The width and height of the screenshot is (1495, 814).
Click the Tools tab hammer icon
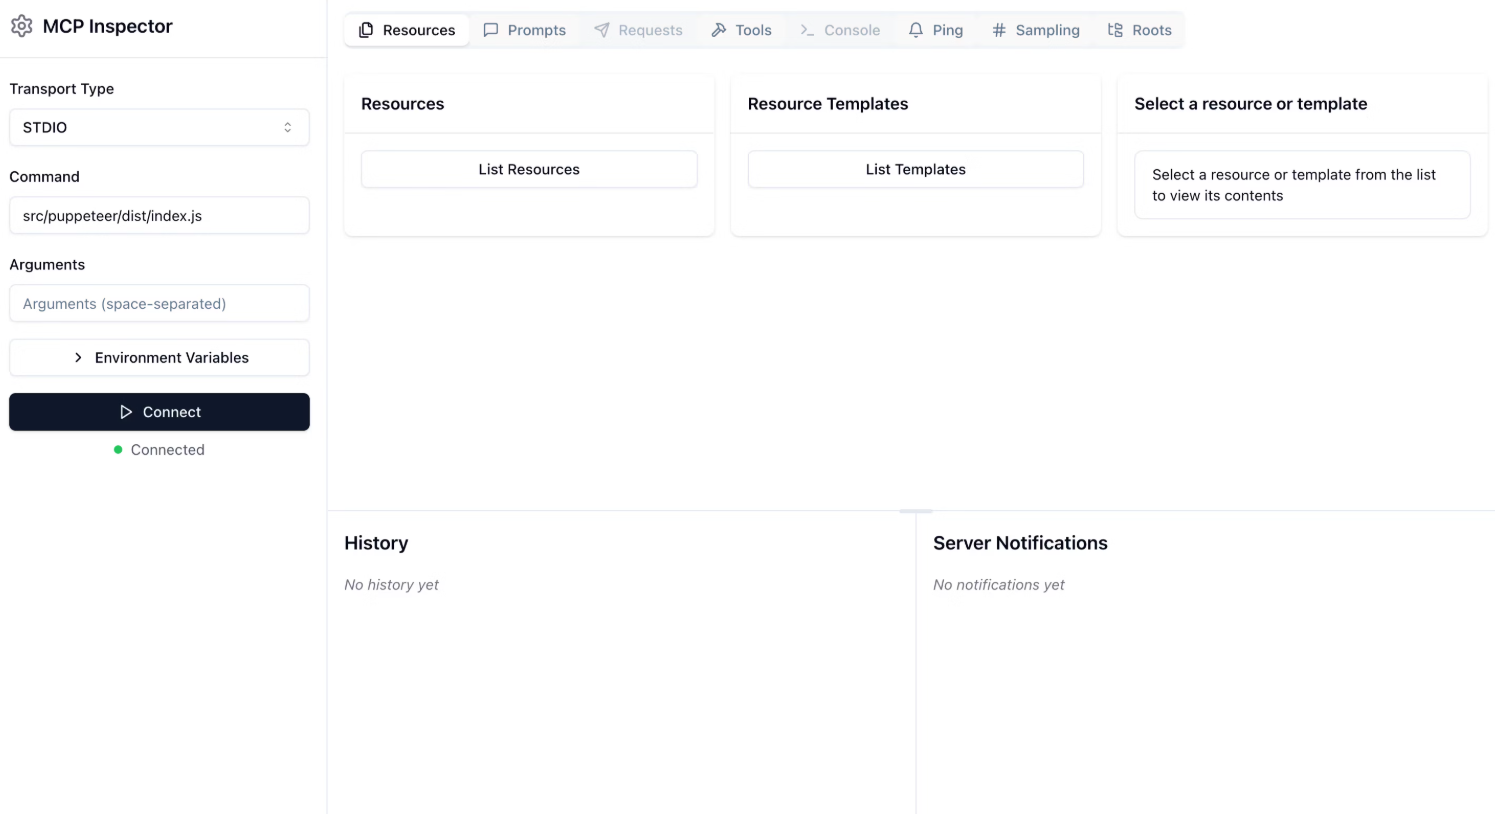tap(719, 30)
